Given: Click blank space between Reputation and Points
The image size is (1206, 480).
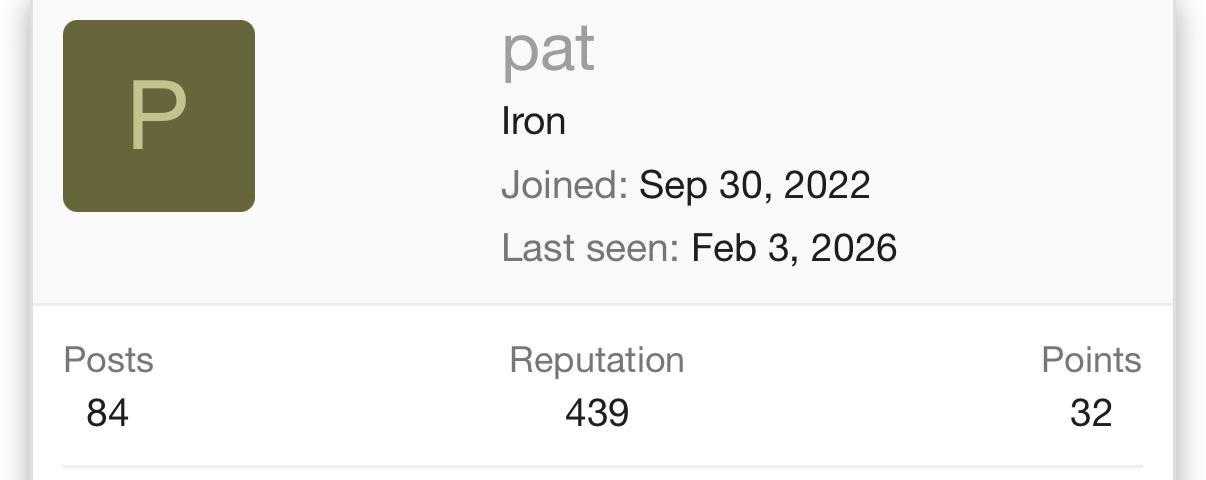Looking at the screenshot, I should click(x=860, y=385).
